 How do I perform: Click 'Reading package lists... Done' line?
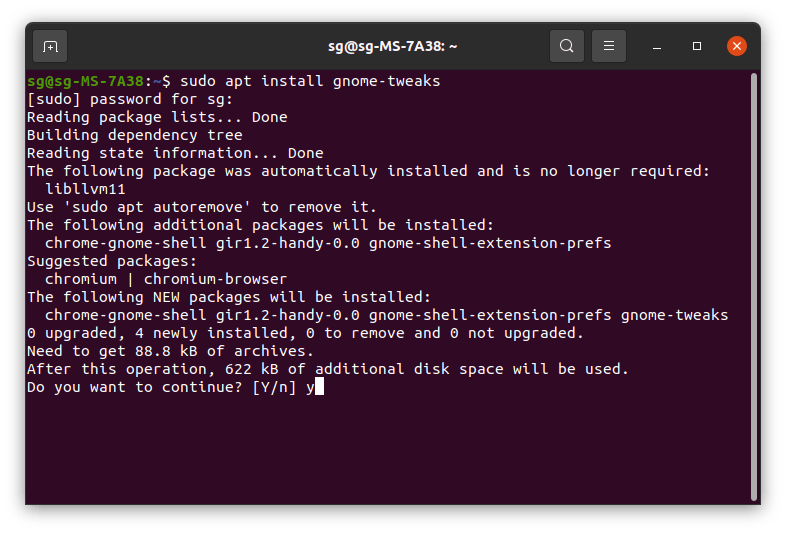(157, 117)
